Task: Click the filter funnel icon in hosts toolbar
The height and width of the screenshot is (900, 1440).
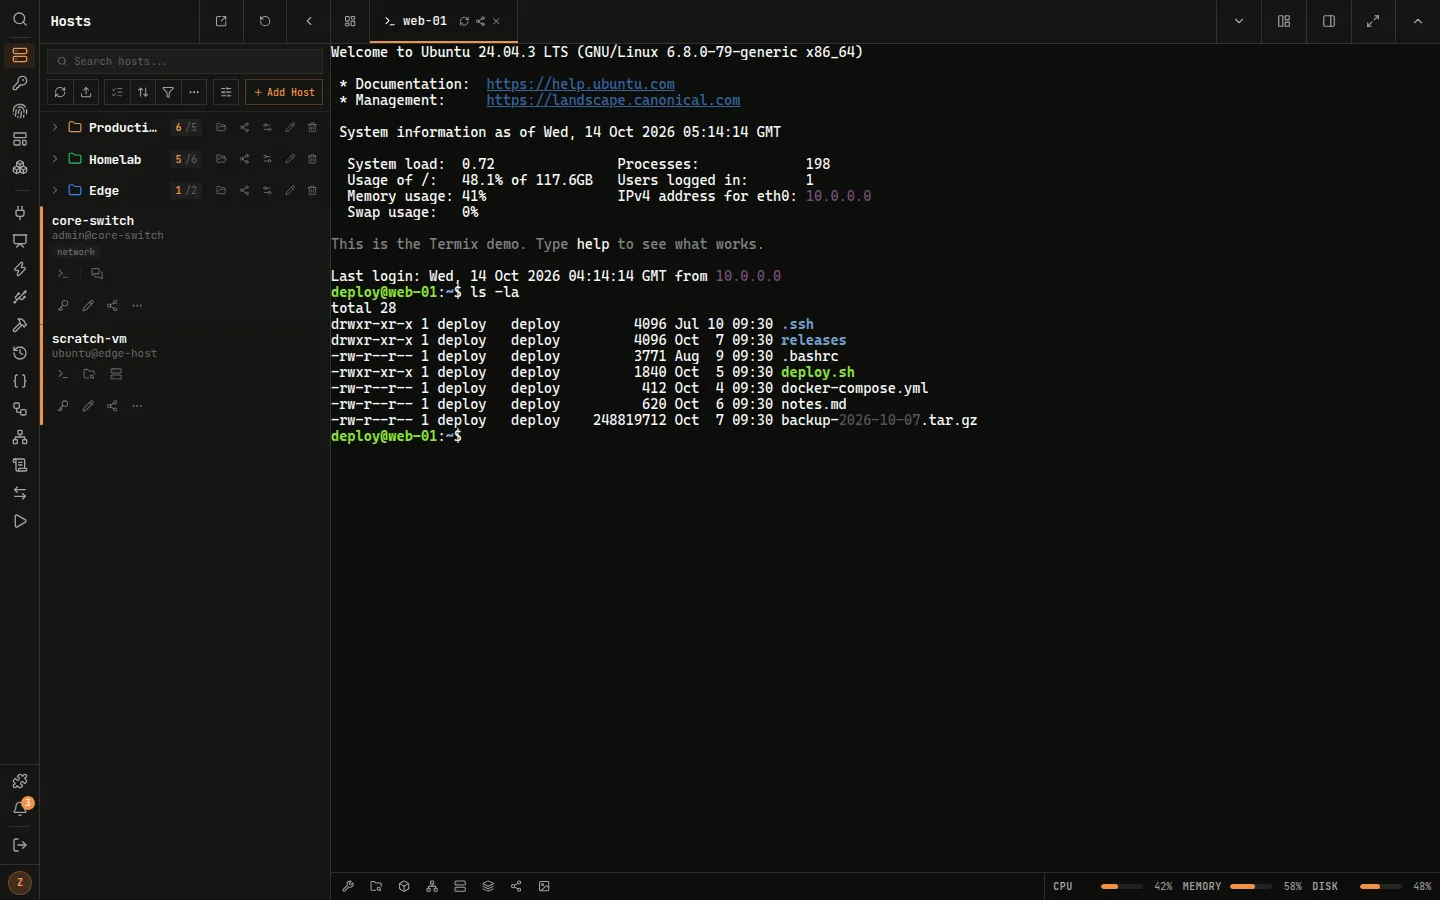Action: [x=169, y=92]
